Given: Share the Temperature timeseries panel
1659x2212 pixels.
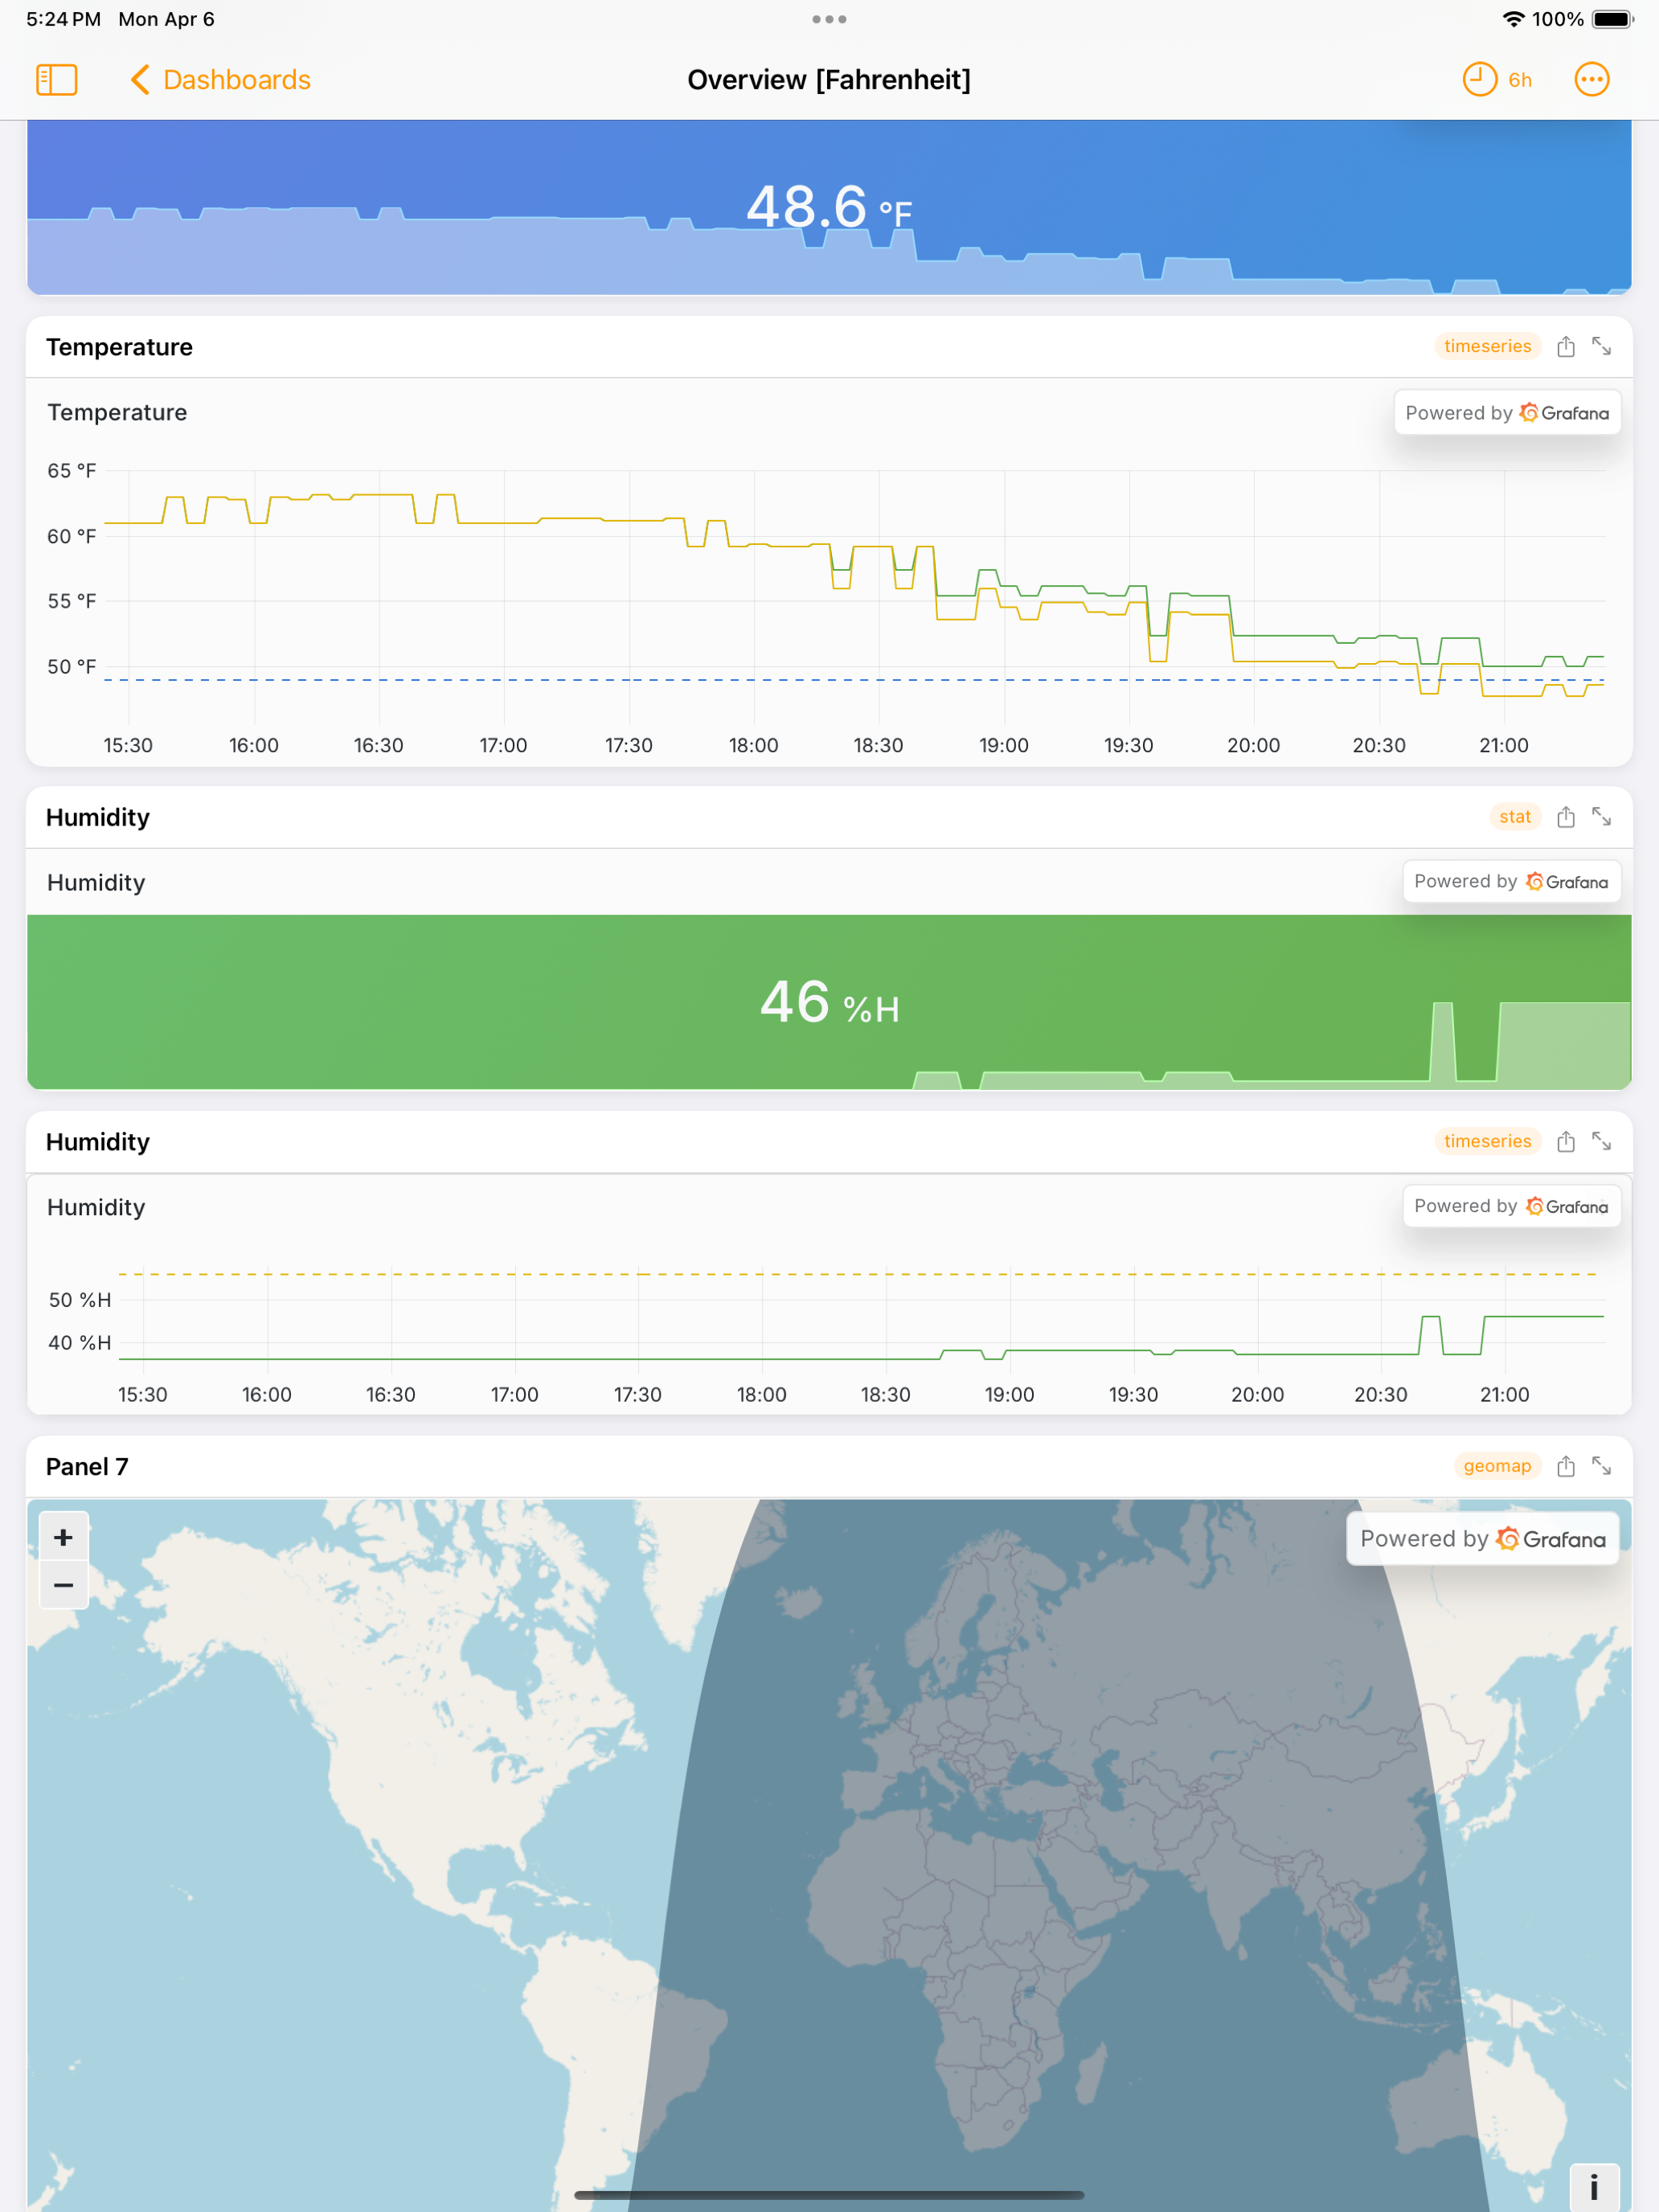Looking at the screenshot, I should coord(1566,347).
